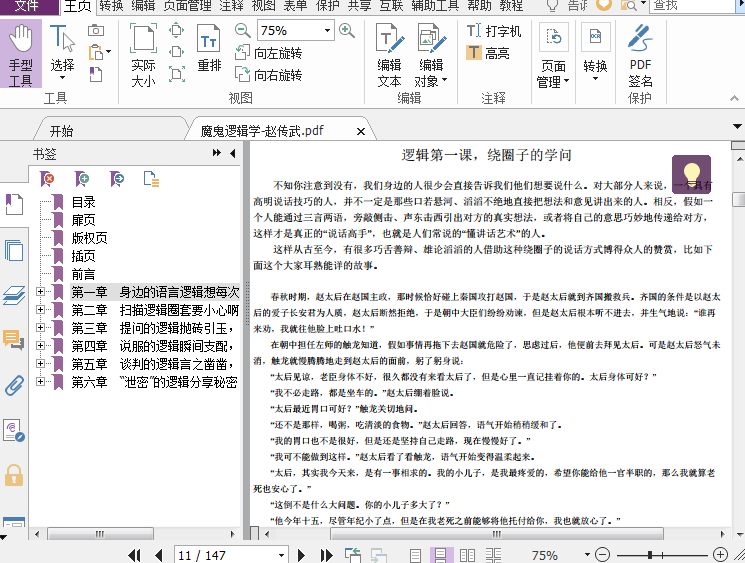Image resolution: width=745 pixels, height=563 pixels.
Task: Open the clipboard paste icon
Action: pyautogui.click(x=97, y=52)
